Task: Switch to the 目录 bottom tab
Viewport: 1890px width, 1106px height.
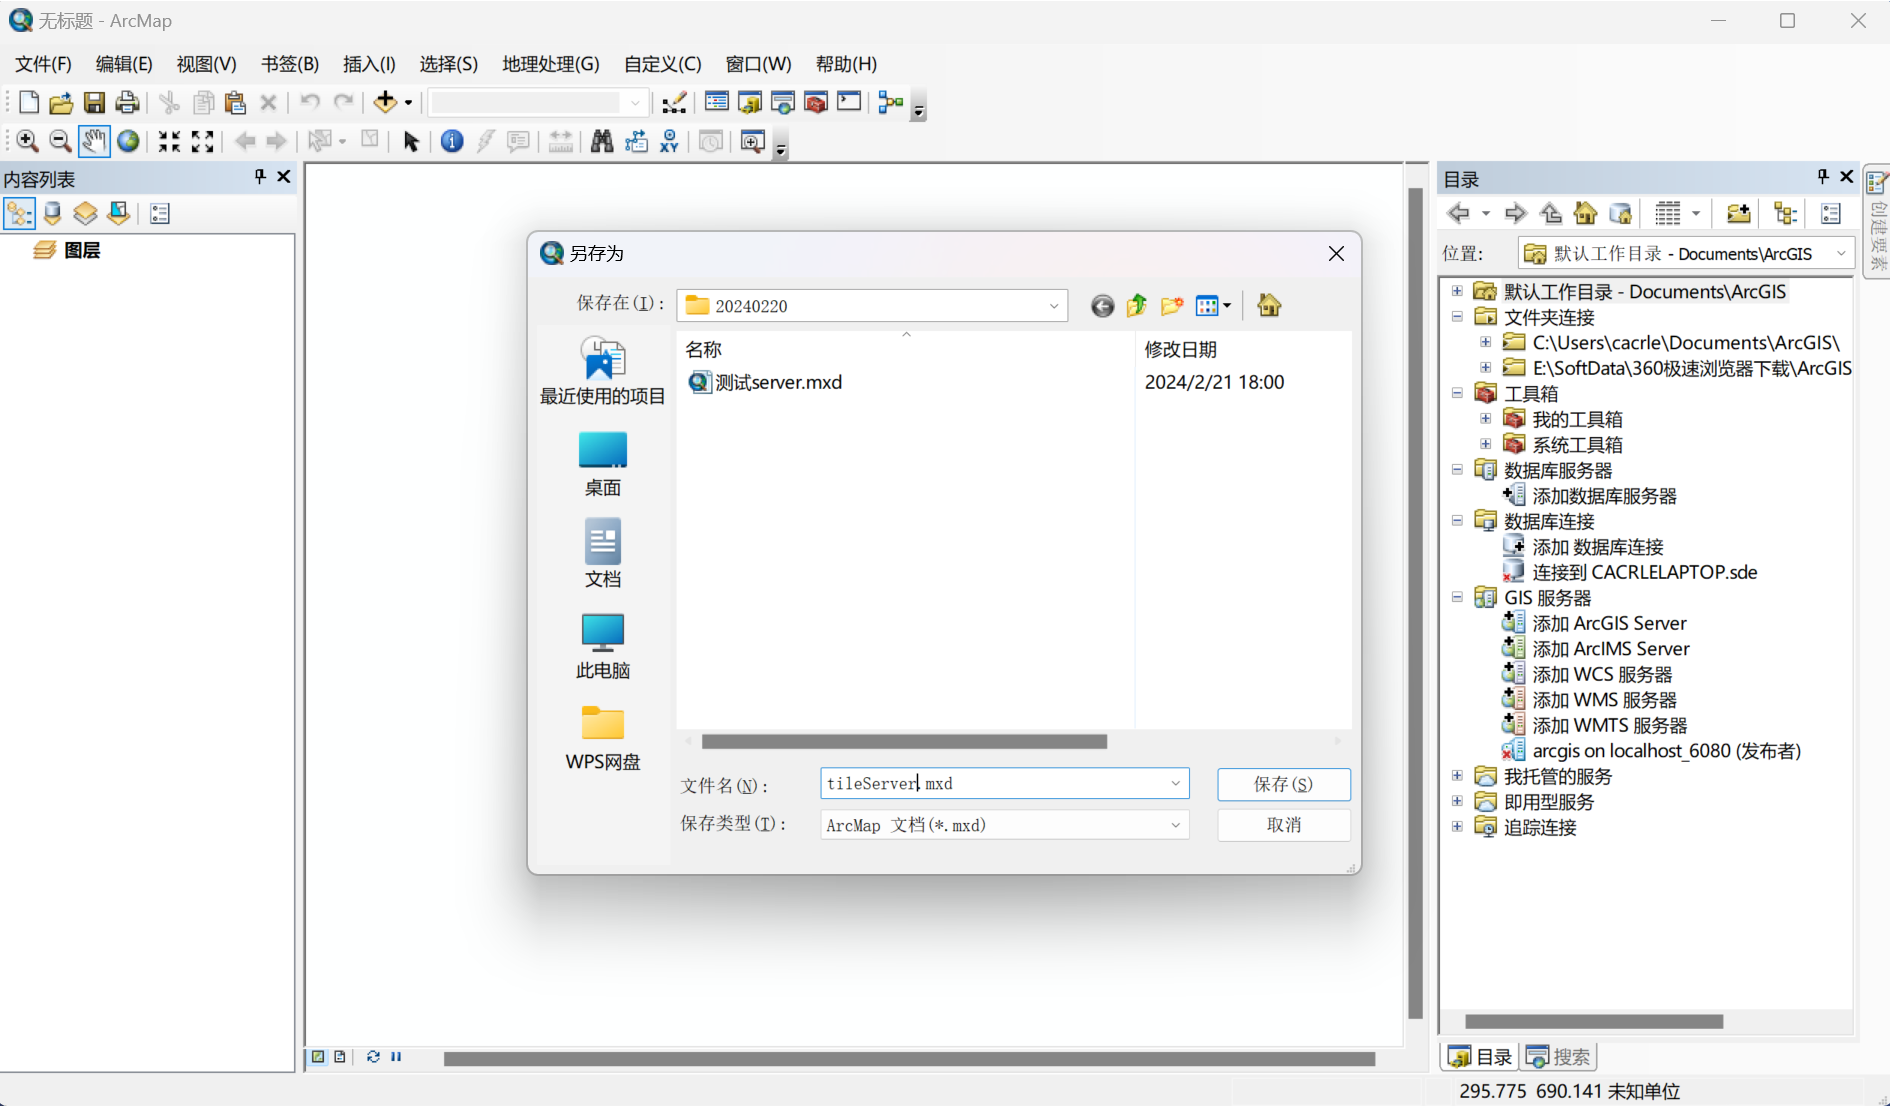Action: (x=1480, y=1057)
